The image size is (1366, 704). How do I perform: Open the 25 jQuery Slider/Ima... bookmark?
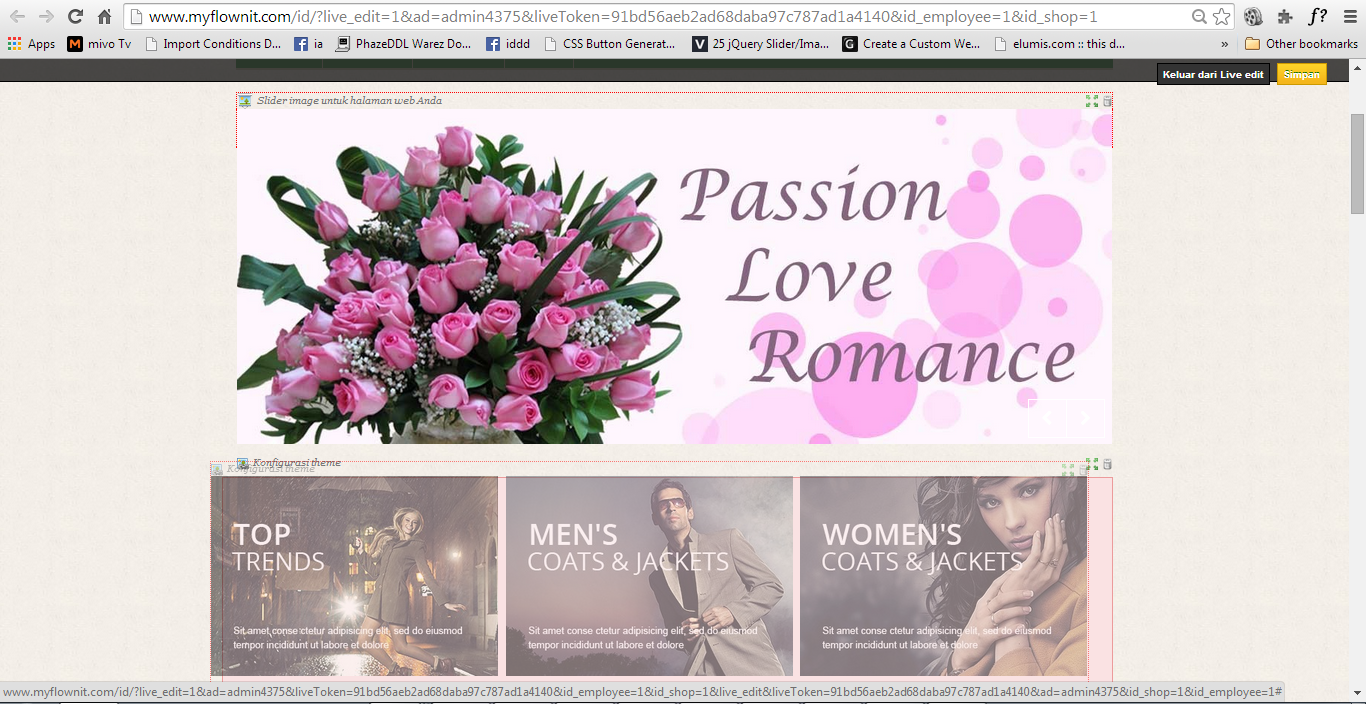(761, 44)
